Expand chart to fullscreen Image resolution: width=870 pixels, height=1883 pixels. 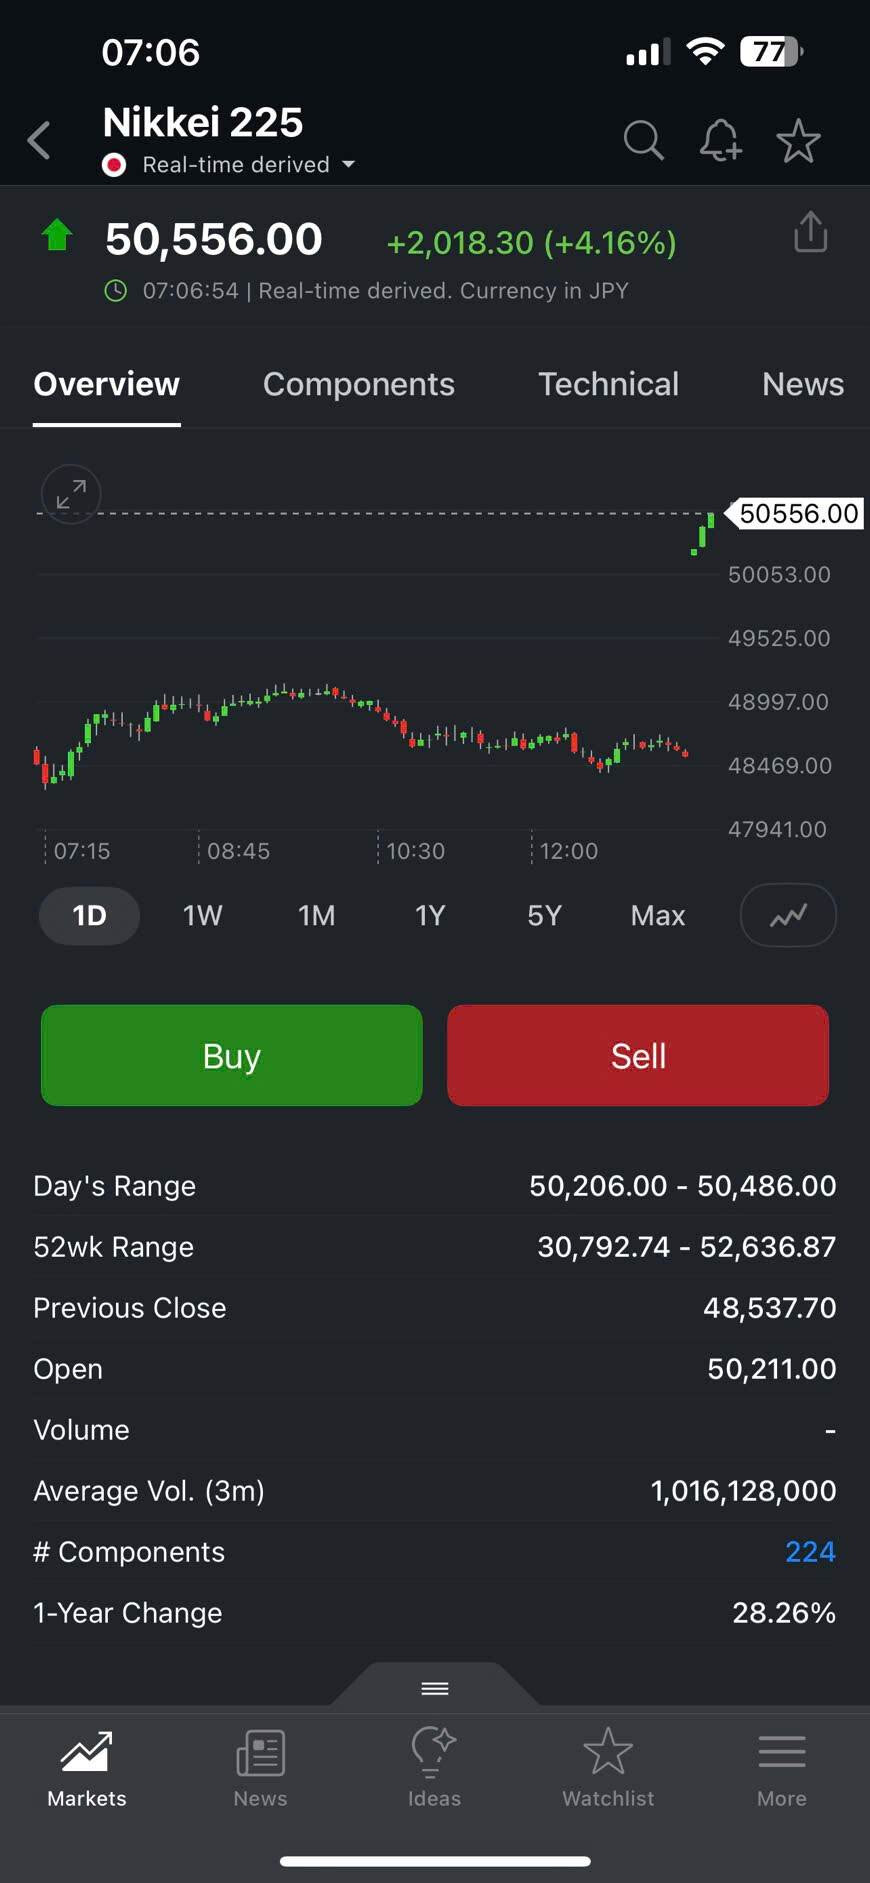tap(70, 494)
